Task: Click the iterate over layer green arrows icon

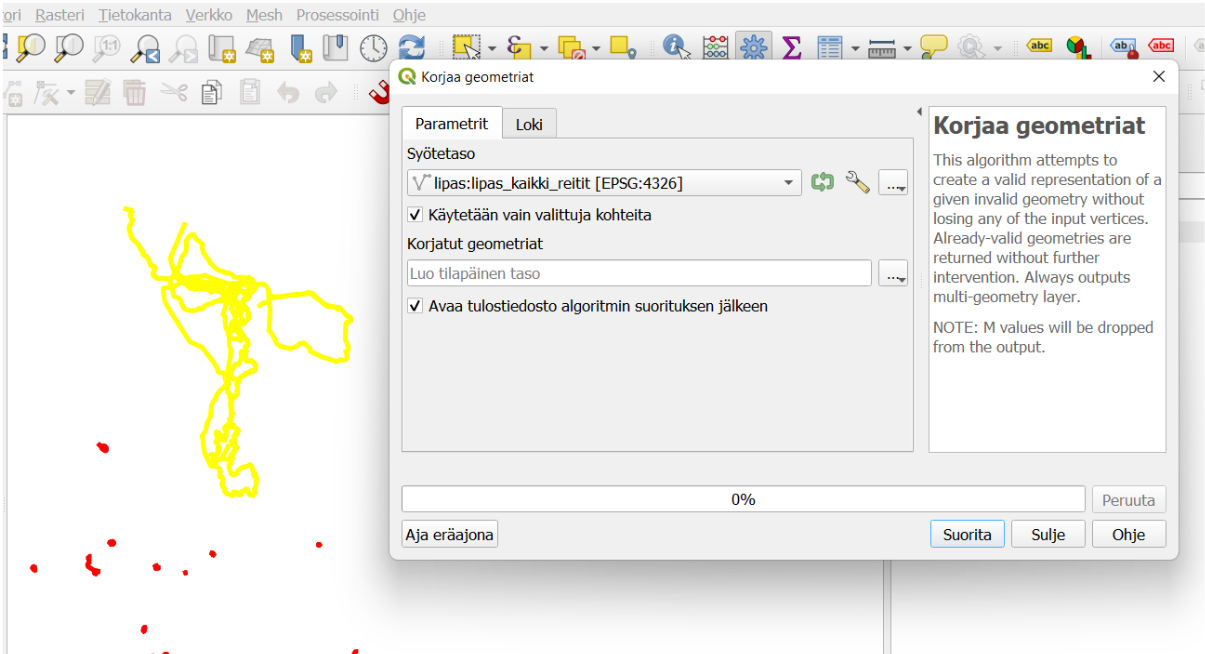Action: point(822,182)
